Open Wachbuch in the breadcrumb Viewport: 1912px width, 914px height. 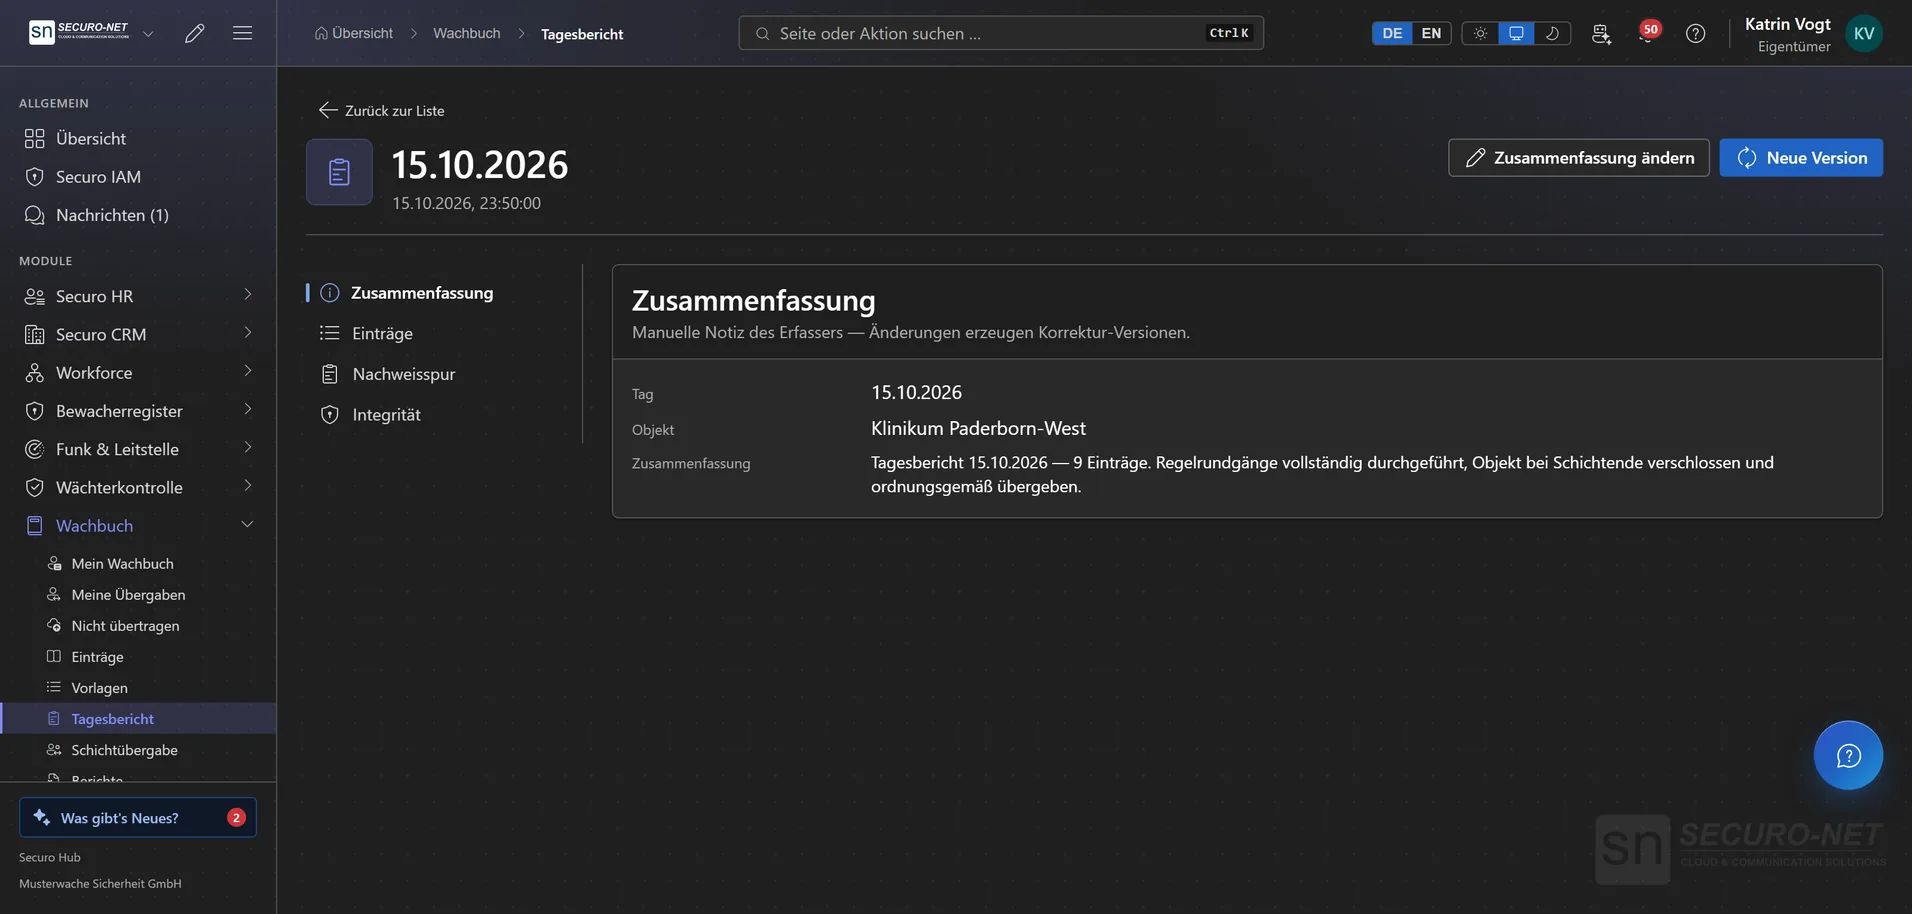pyautogui.click(x=467, y=33)
